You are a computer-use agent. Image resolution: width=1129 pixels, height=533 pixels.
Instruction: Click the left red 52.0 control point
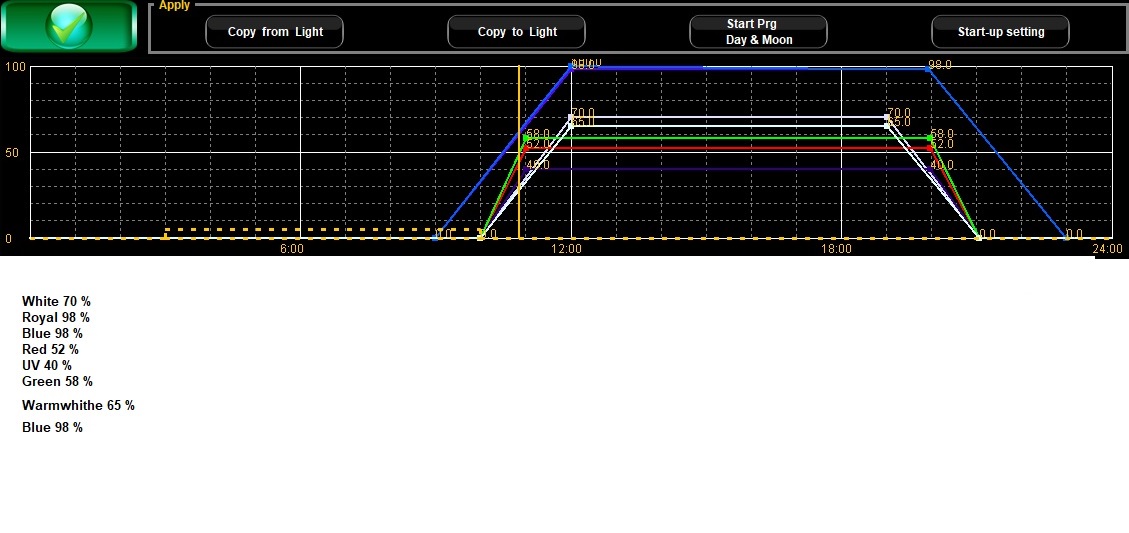[x=525, y=148]
